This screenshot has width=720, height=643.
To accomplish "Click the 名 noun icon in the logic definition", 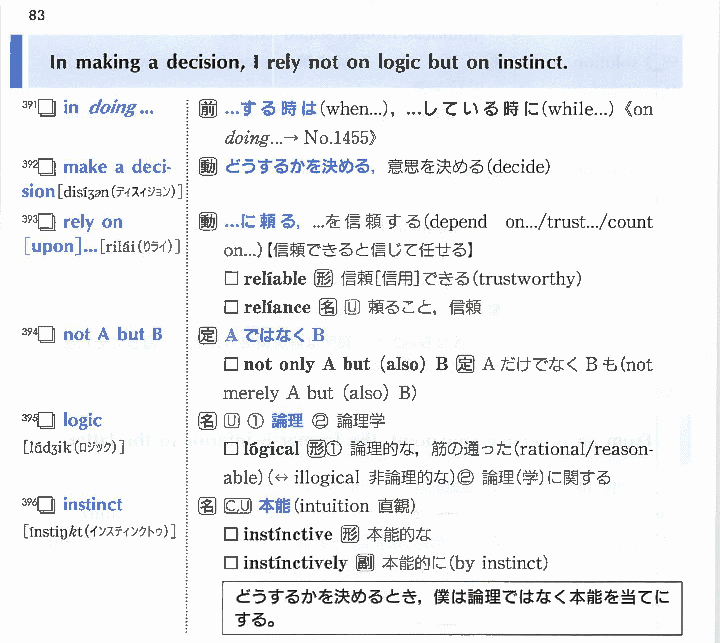I will [208, 421].
